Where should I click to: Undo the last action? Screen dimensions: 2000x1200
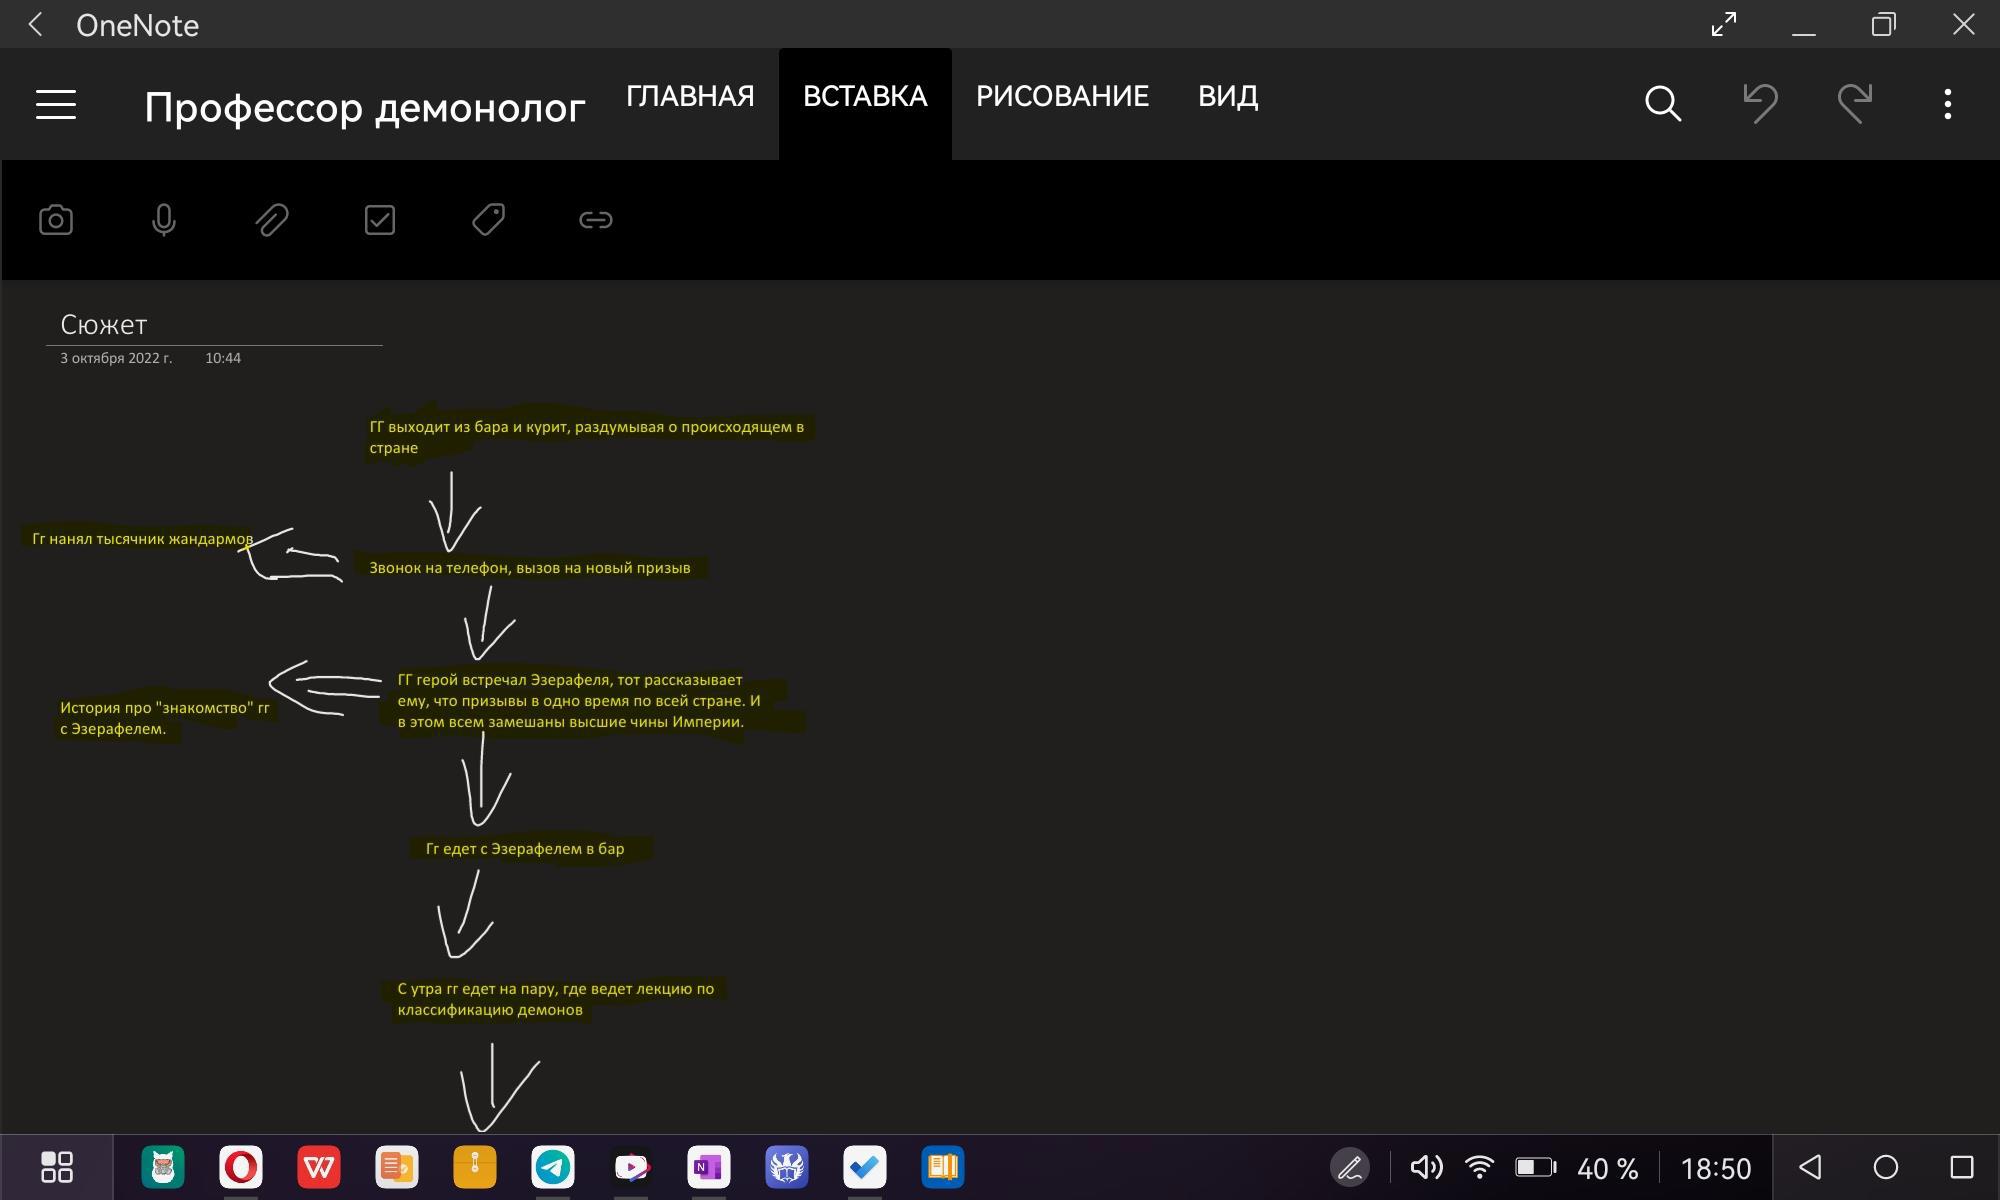1760,103
